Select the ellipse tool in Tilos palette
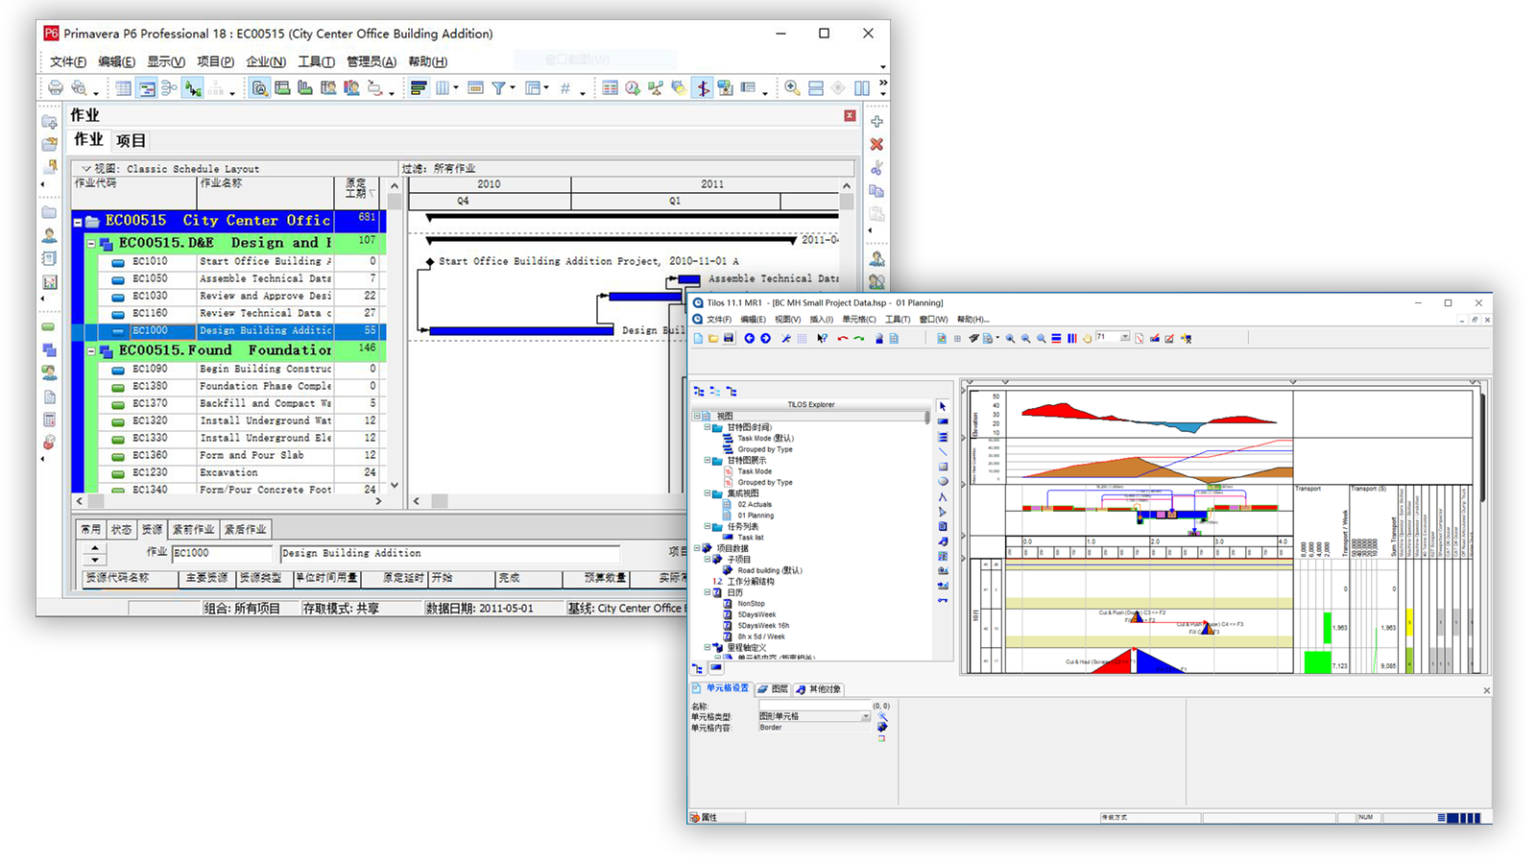 coord(943,482)
